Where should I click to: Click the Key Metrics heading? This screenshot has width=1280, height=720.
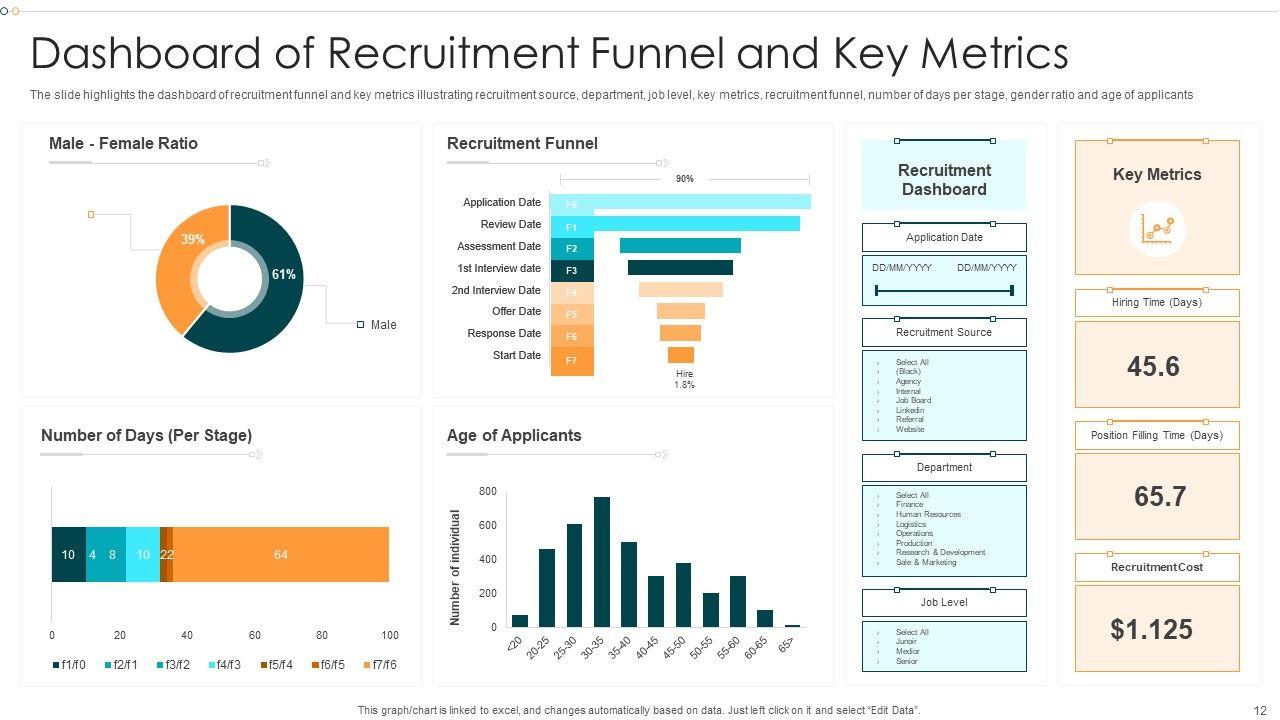pyautogui.click(x=1157, y=174)
